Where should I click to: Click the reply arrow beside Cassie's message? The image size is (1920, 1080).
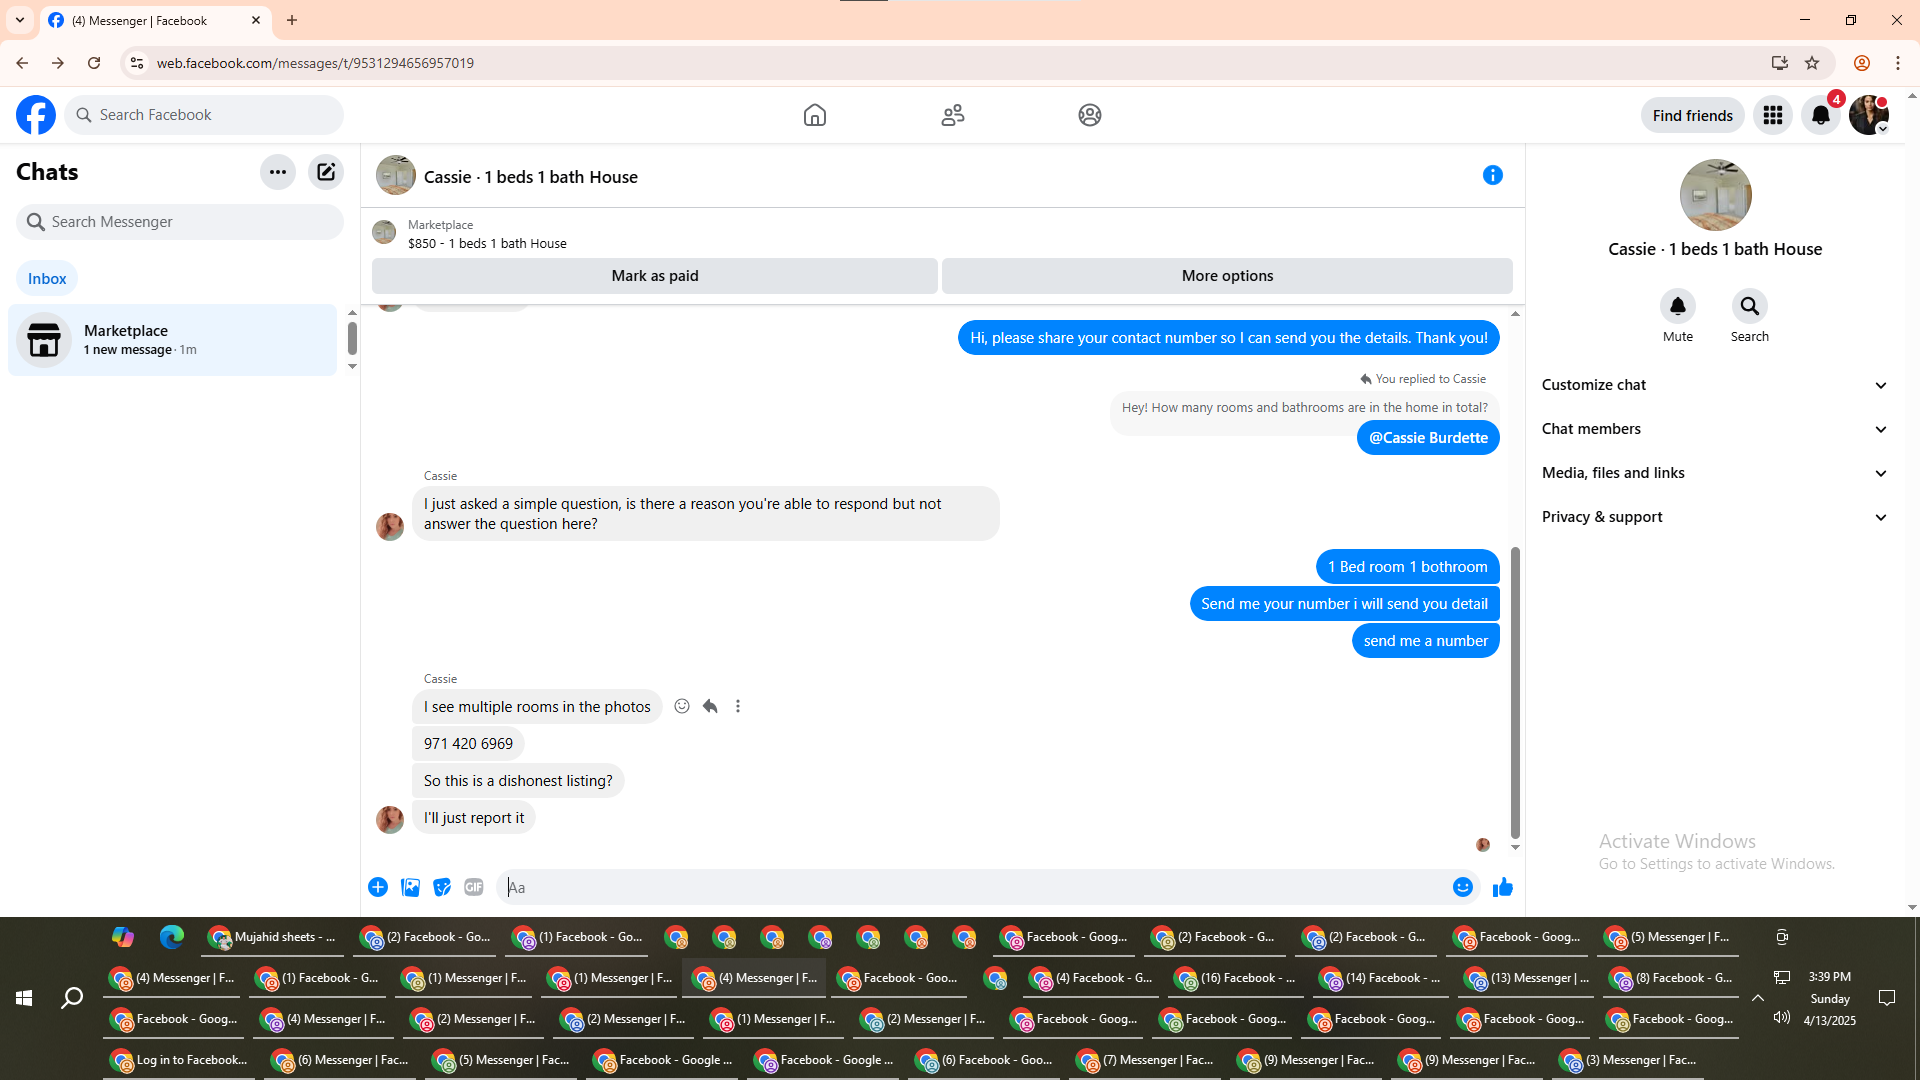point(710,706)
